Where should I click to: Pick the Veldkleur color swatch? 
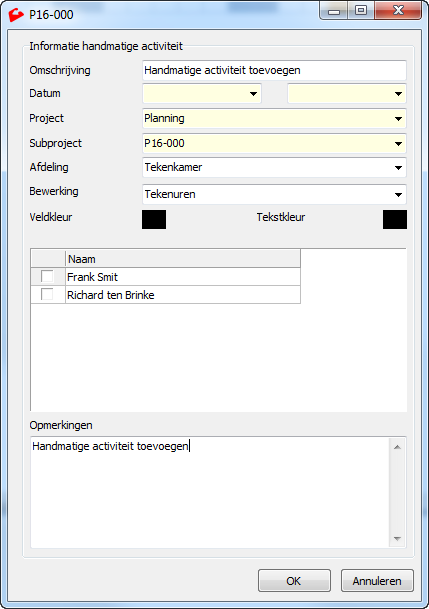[x=154, y=219]
